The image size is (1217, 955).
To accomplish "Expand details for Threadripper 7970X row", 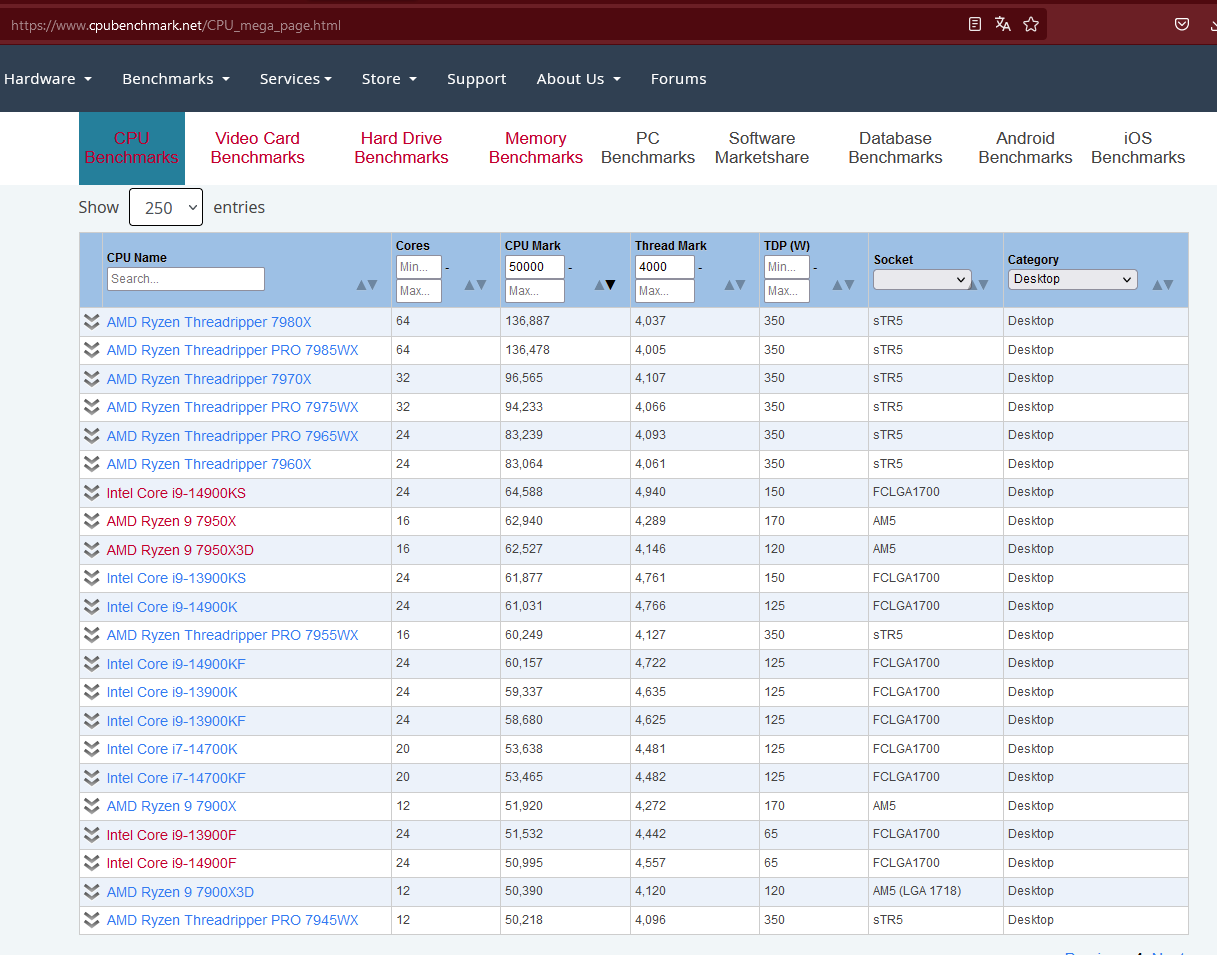I will tap(92, 379).
